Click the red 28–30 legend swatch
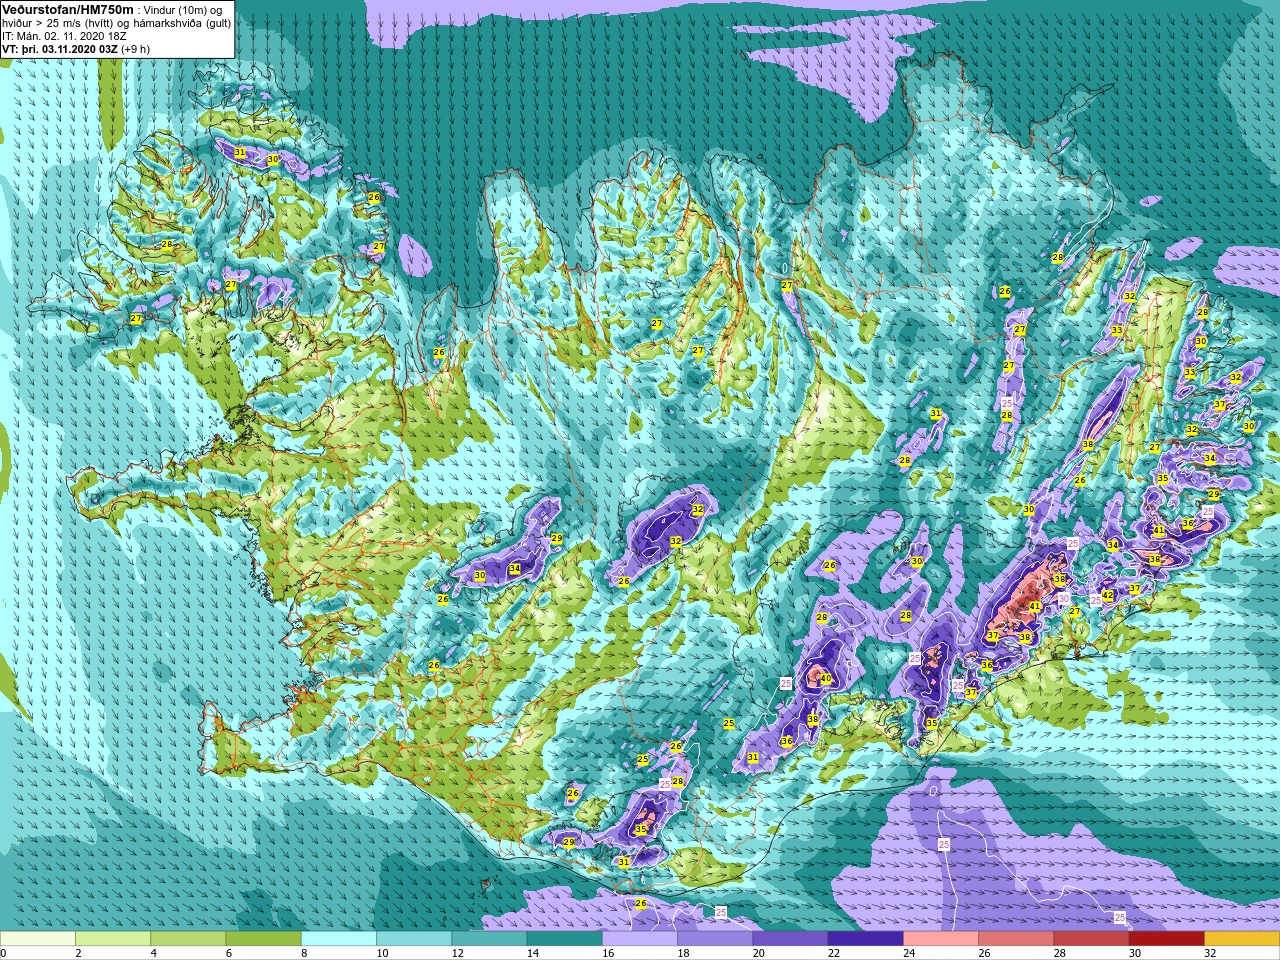 pos(1091,939)
